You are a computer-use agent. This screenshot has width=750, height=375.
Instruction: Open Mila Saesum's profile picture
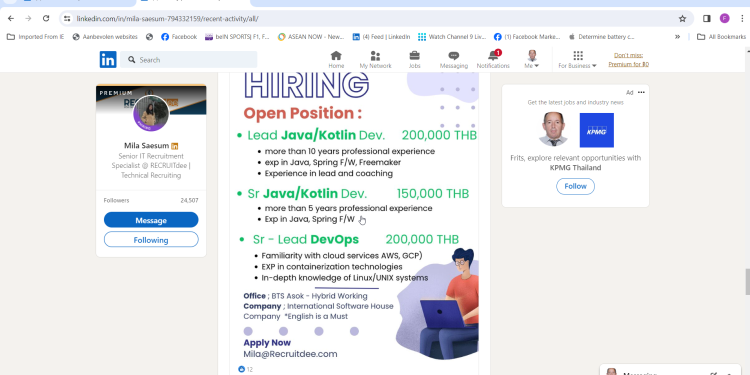tap(151, 114)
